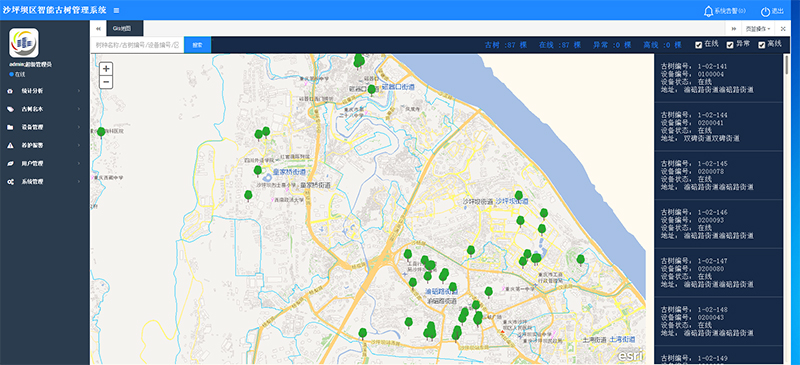This screenshot has width=800, height=365.
Task: Open the 页签操作 dropdown
Action: pos(758,29)
